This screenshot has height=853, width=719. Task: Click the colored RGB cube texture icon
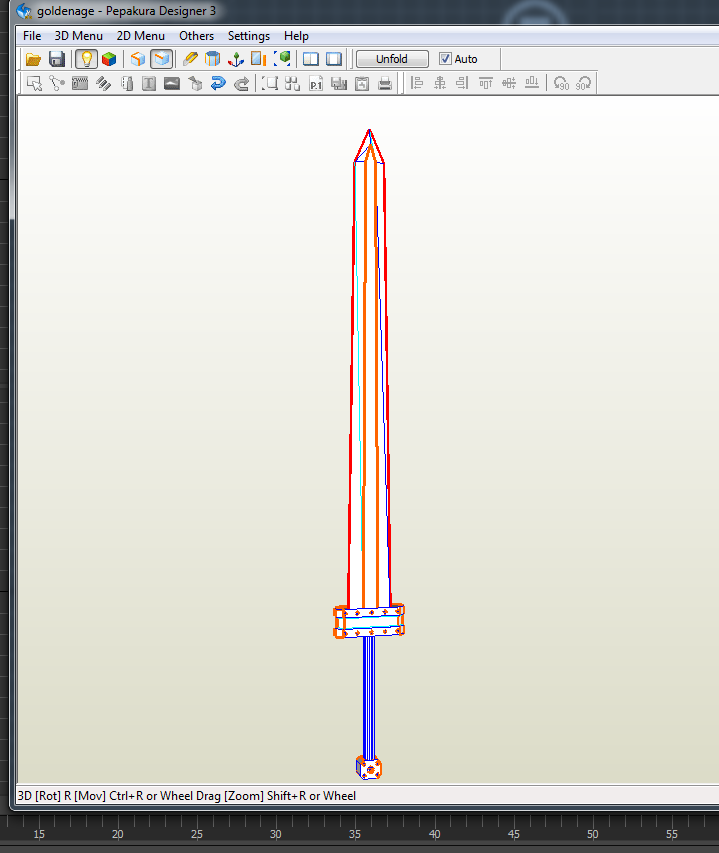tap(109, 59)
